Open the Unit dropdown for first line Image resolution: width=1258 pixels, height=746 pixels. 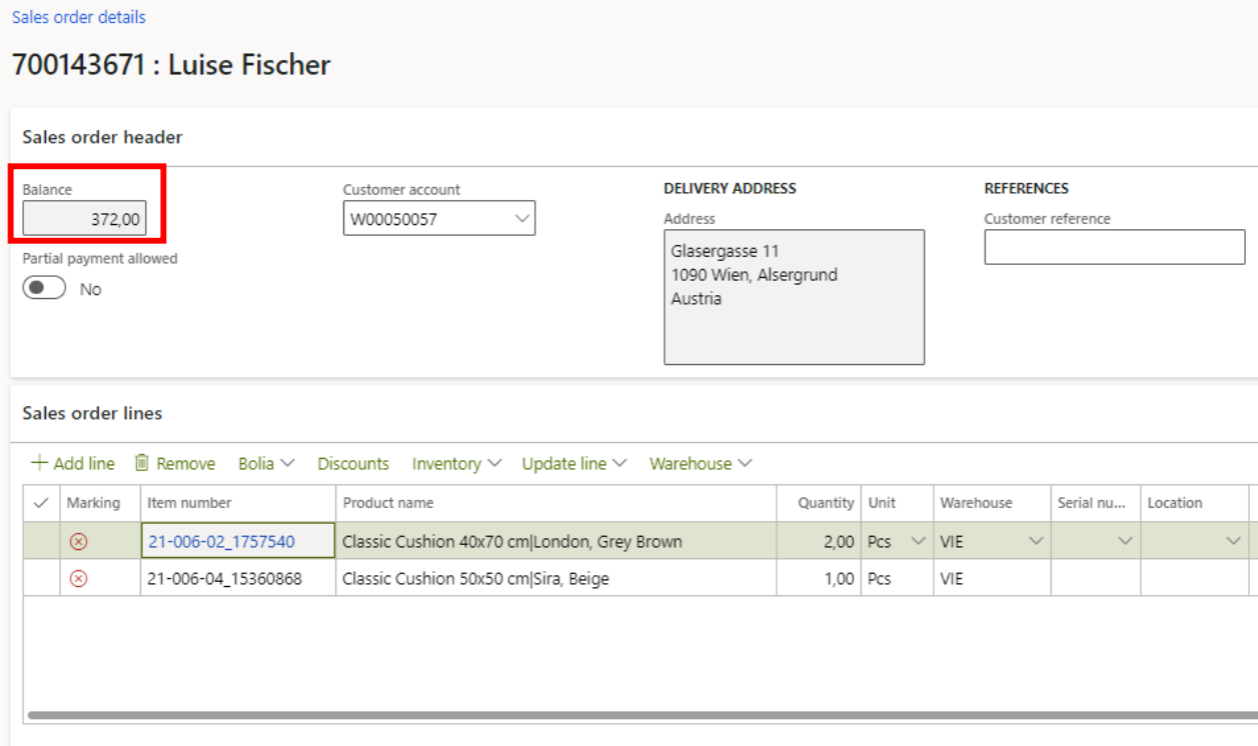pos(918,541)
